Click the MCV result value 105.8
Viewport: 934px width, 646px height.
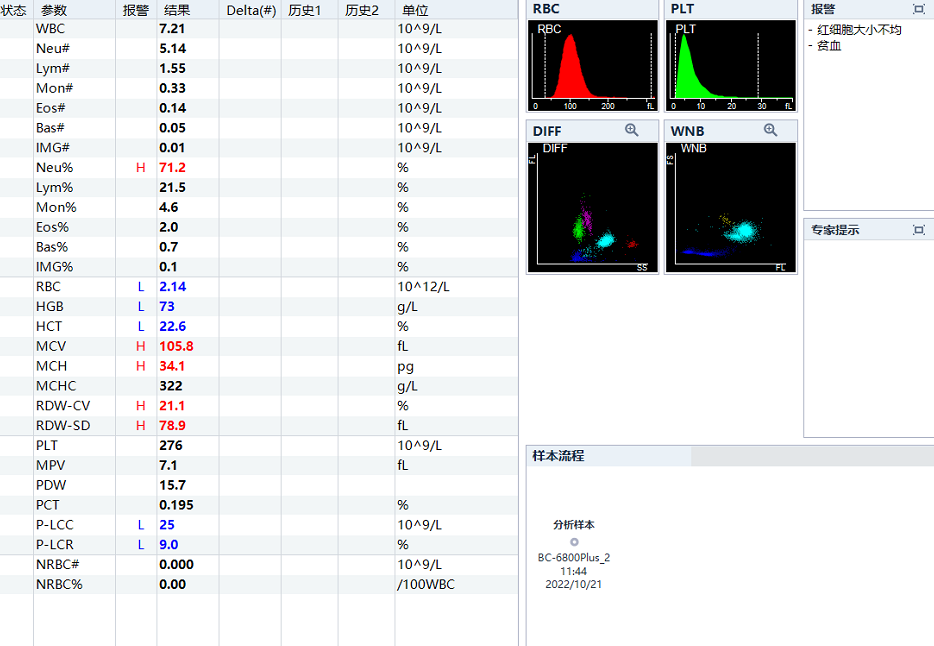pos(176,346)
